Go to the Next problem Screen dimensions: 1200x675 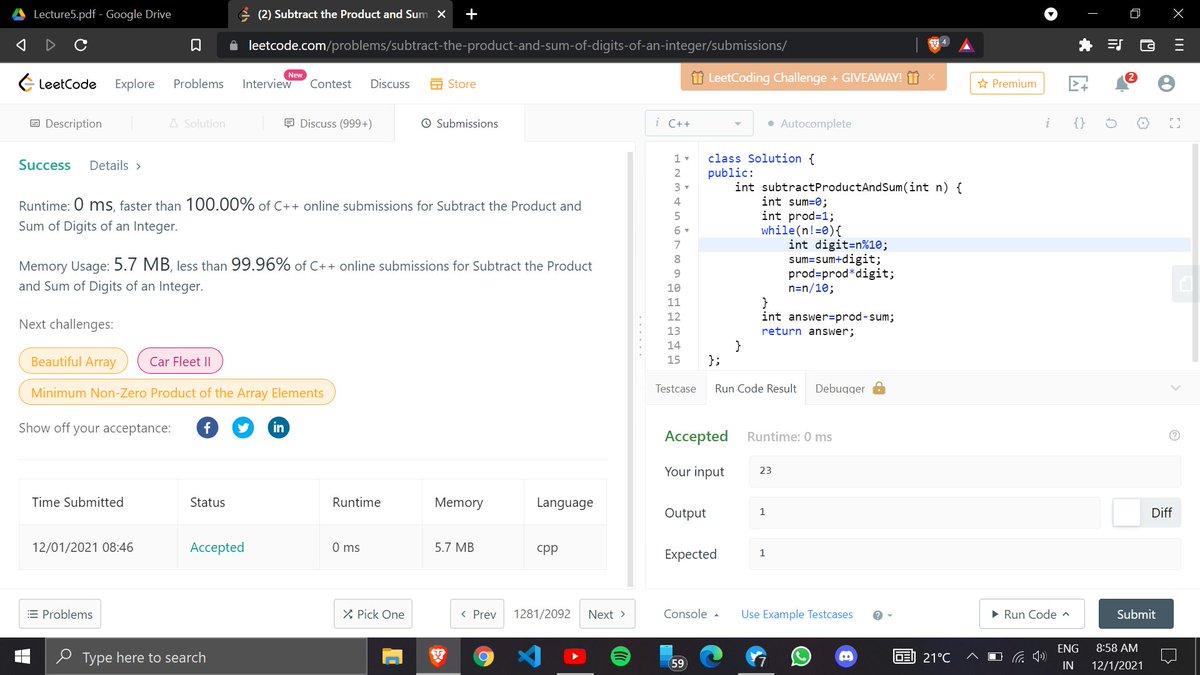point(608,614)
